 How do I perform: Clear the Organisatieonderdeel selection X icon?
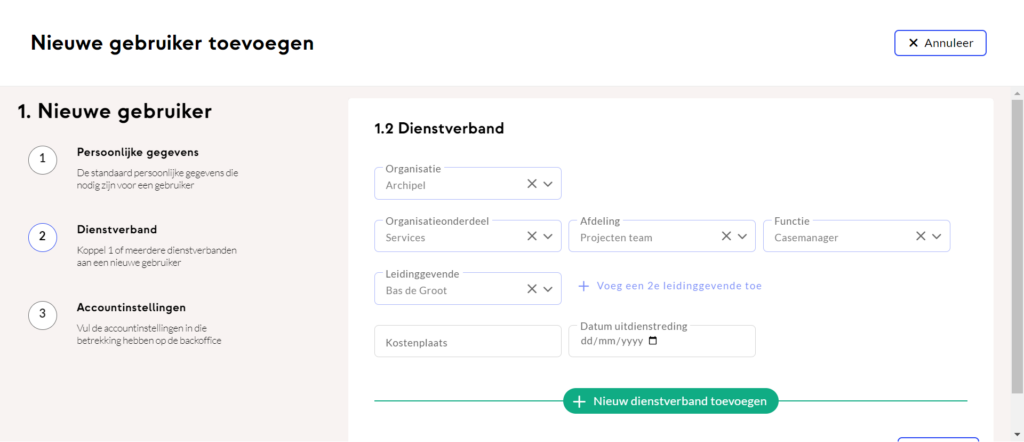click(x=532, y=237)
